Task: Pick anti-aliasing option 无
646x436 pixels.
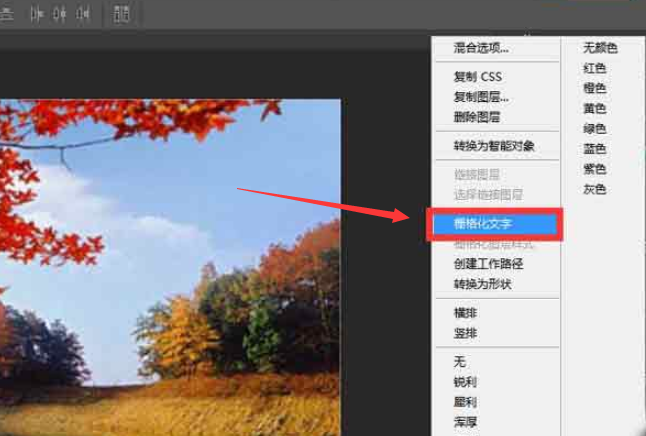Action: (x=459, y=362)
